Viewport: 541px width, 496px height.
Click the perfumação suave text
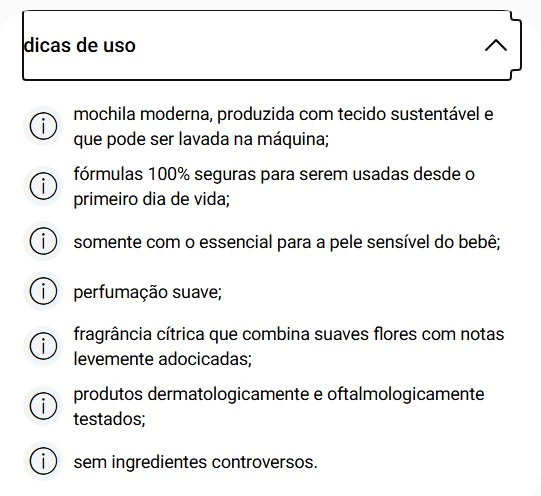pyautogui.click(x=148, y=292)
